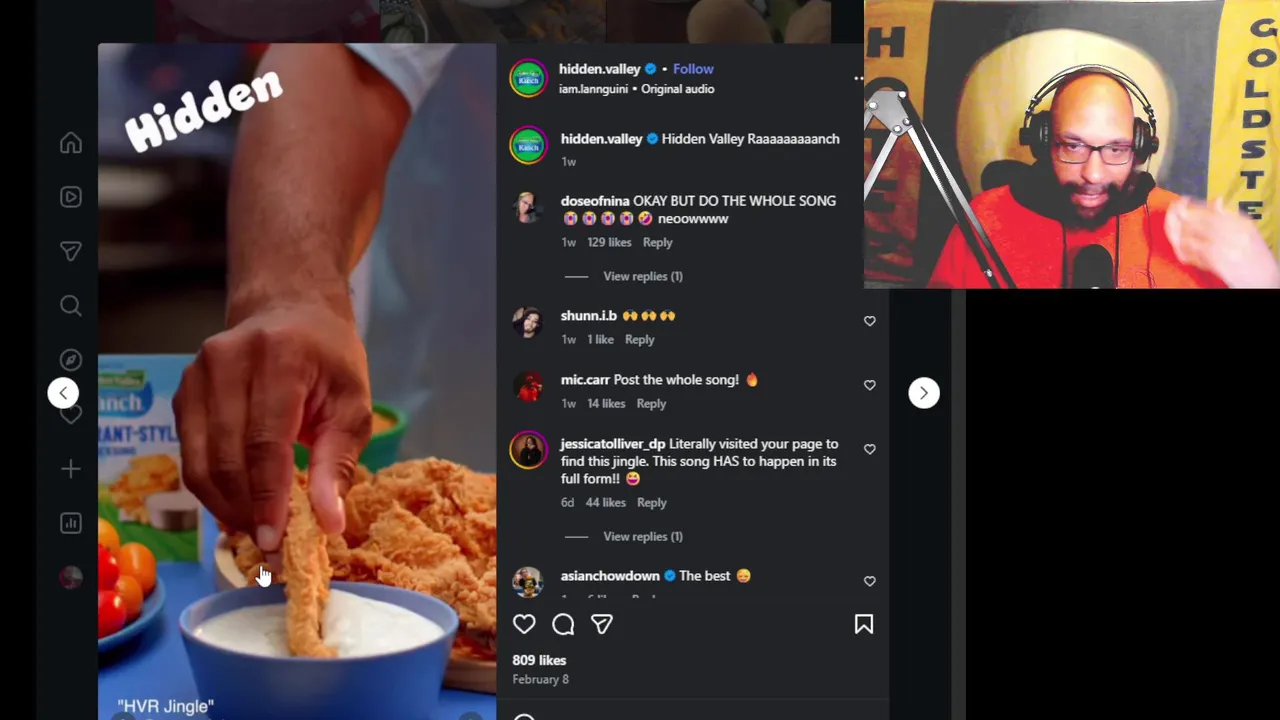Share the post with the paper plane icon
1280x720 pixels.
[x=602, y=624]
